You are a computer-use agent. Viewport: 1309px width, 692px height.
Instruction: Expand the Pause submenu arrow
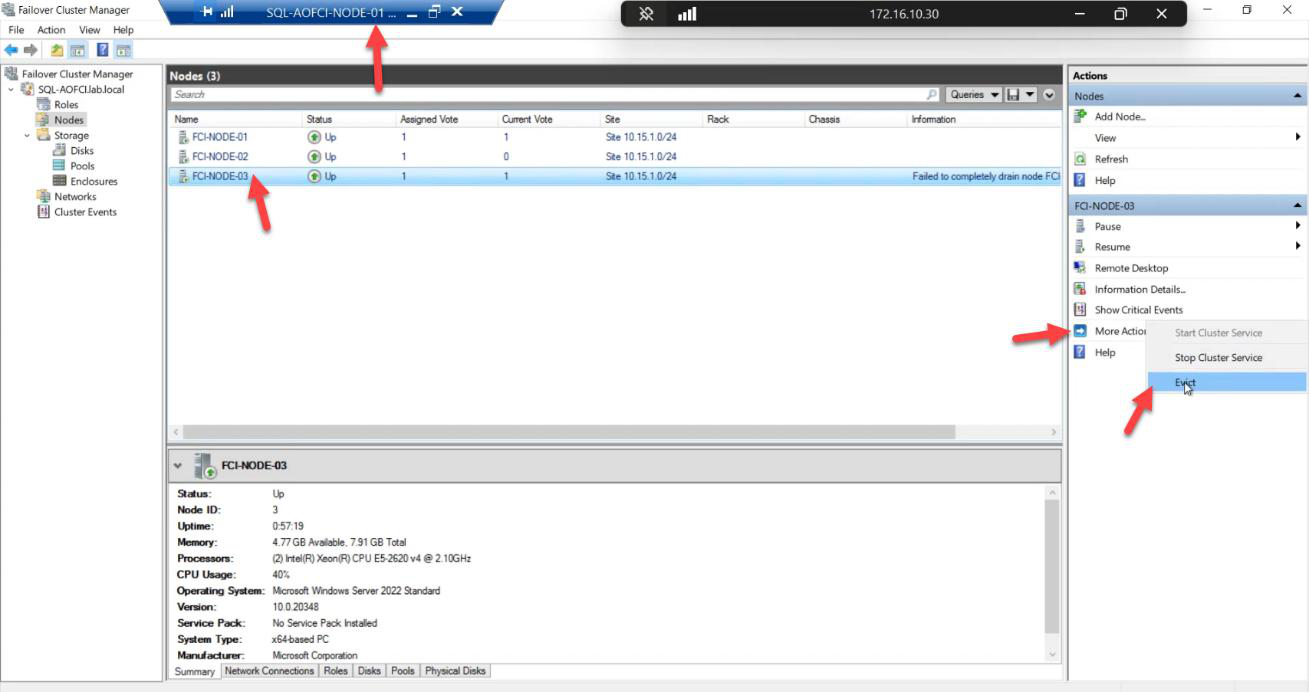click(x=1298, y=226)
